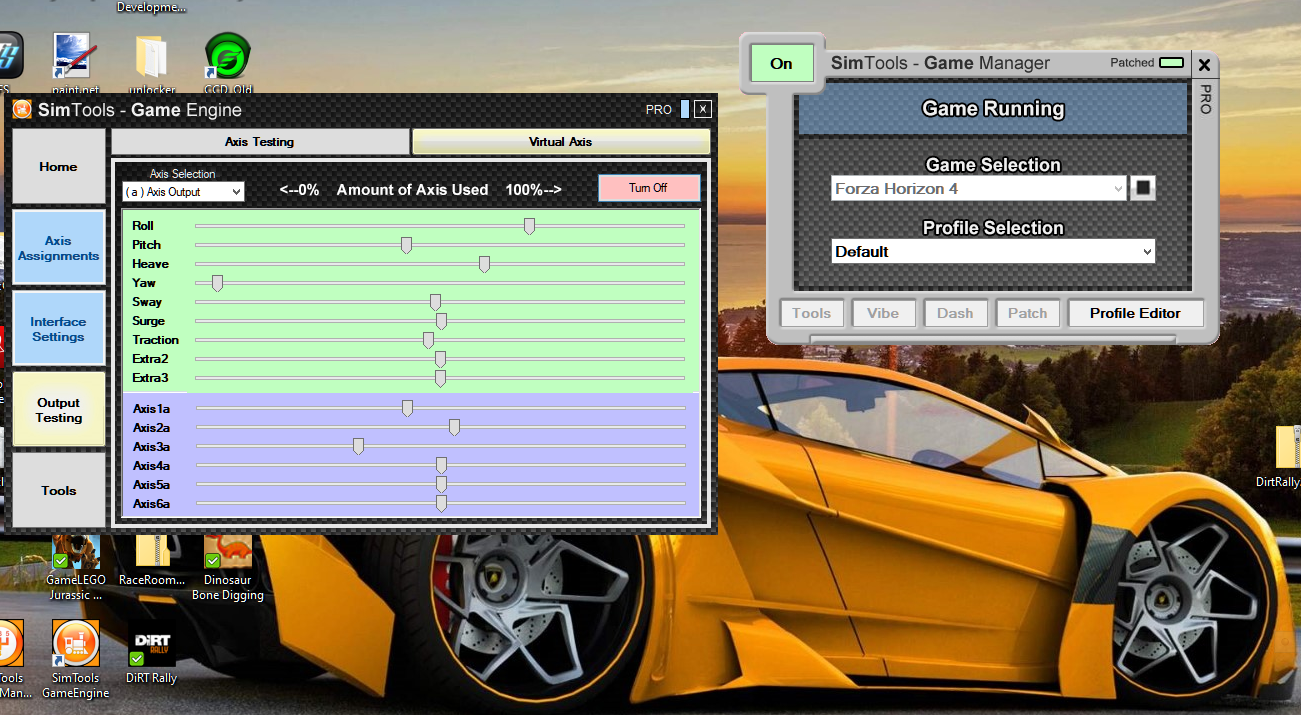Click the Axis2a slider handle

[x=454, y=427]
